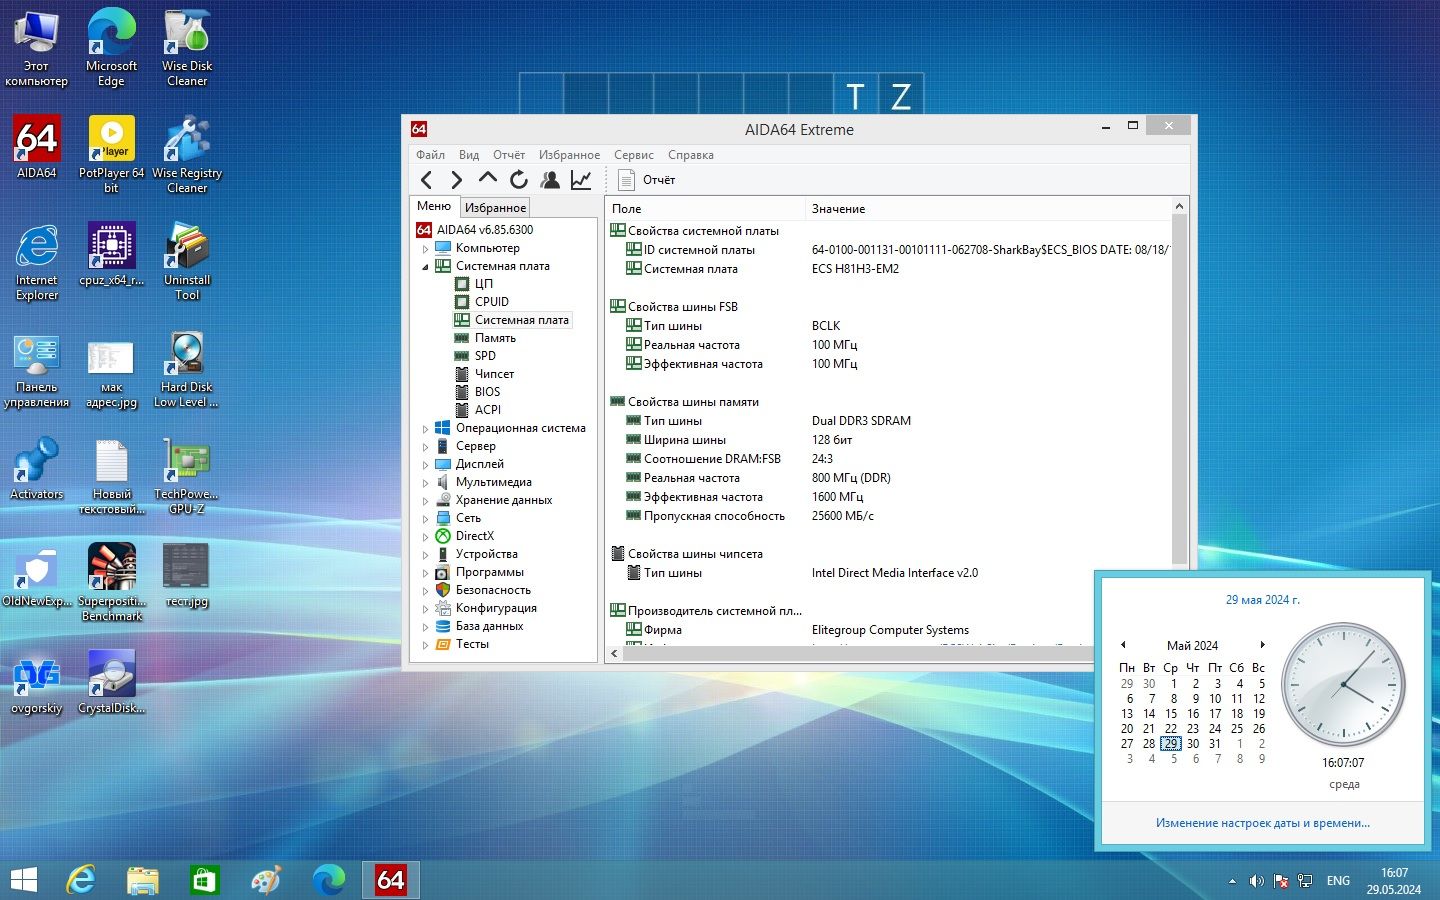Click the up-level arrow toolbar icon
The width and height of the screenshot is (1440, 900).
(x=487, y=179)
